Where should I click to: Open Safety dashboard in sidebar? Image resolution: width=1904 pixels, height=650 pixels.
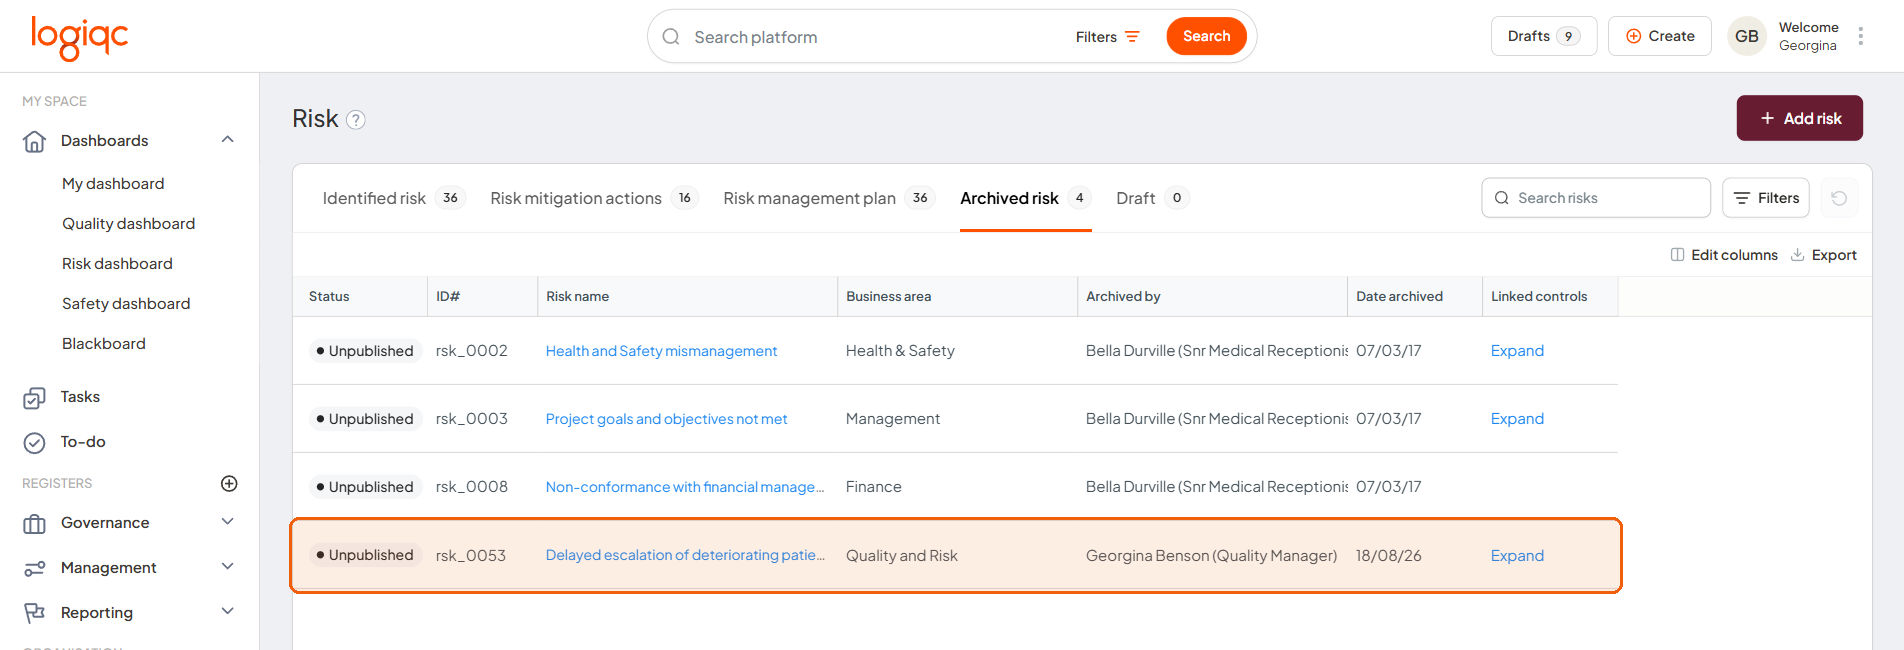(x=126, y=304)
